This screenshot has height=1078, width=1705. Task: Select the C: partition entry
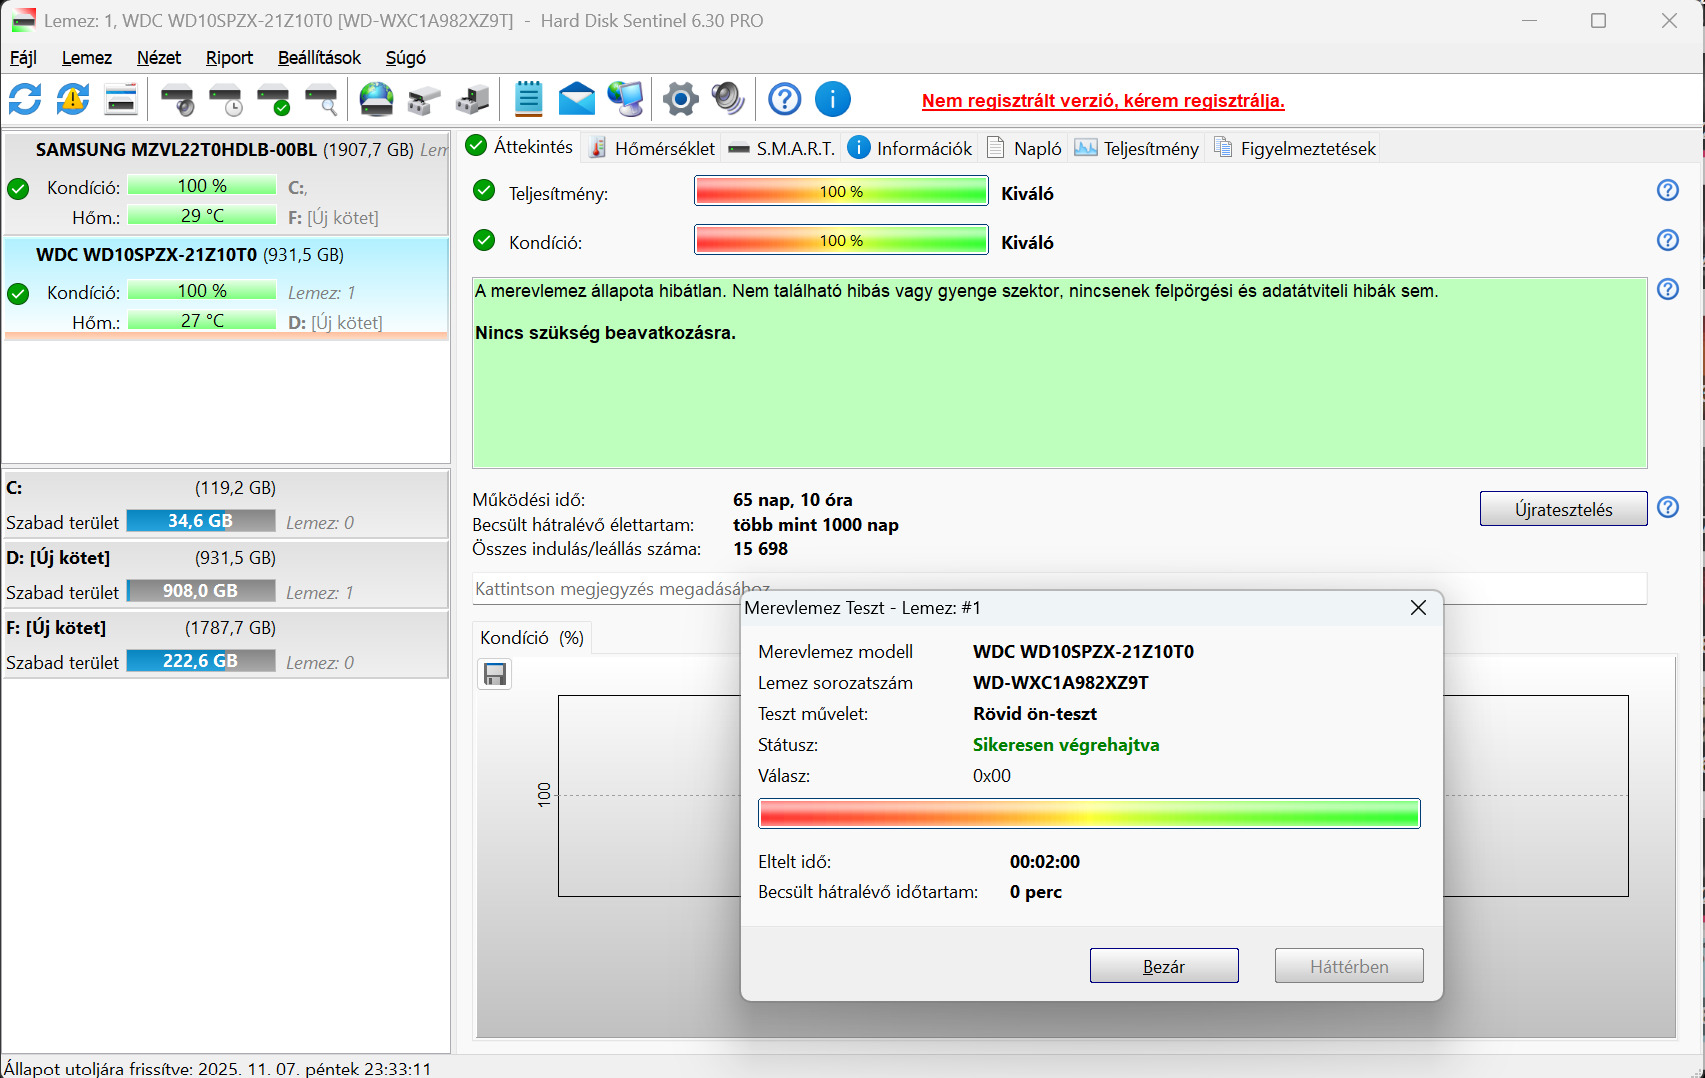(226, 505)
